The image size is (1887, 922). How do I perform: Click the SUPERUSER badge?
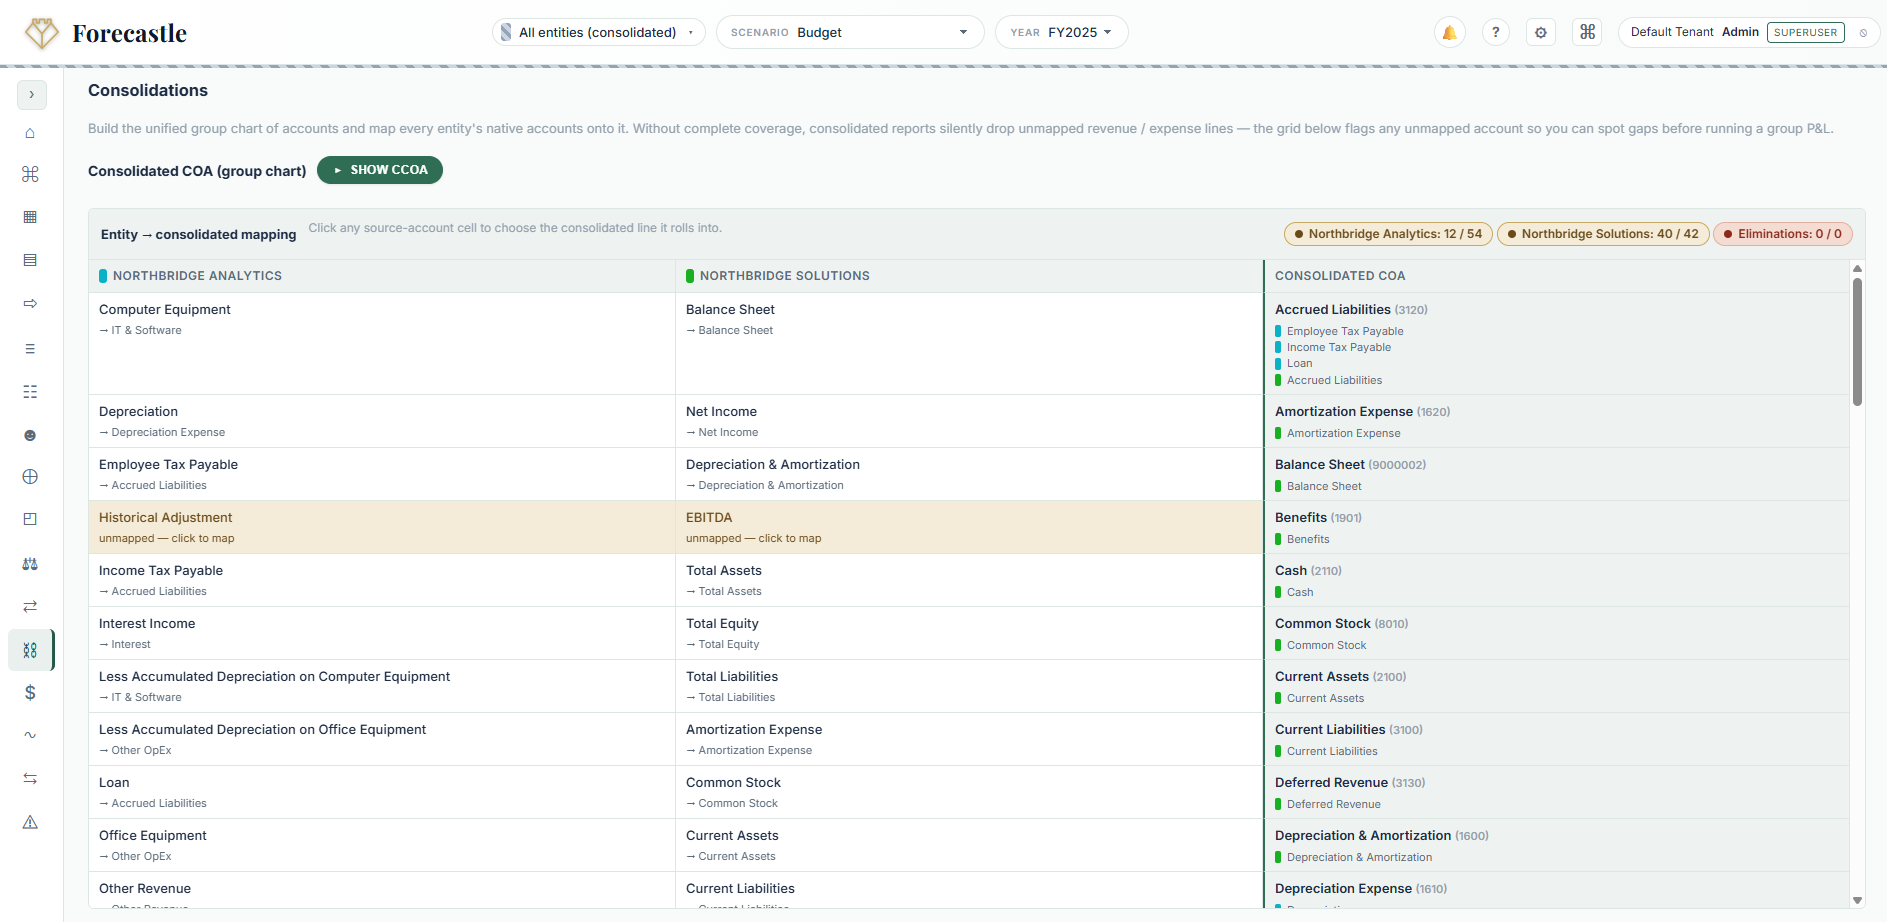(x=1805, y=32)
